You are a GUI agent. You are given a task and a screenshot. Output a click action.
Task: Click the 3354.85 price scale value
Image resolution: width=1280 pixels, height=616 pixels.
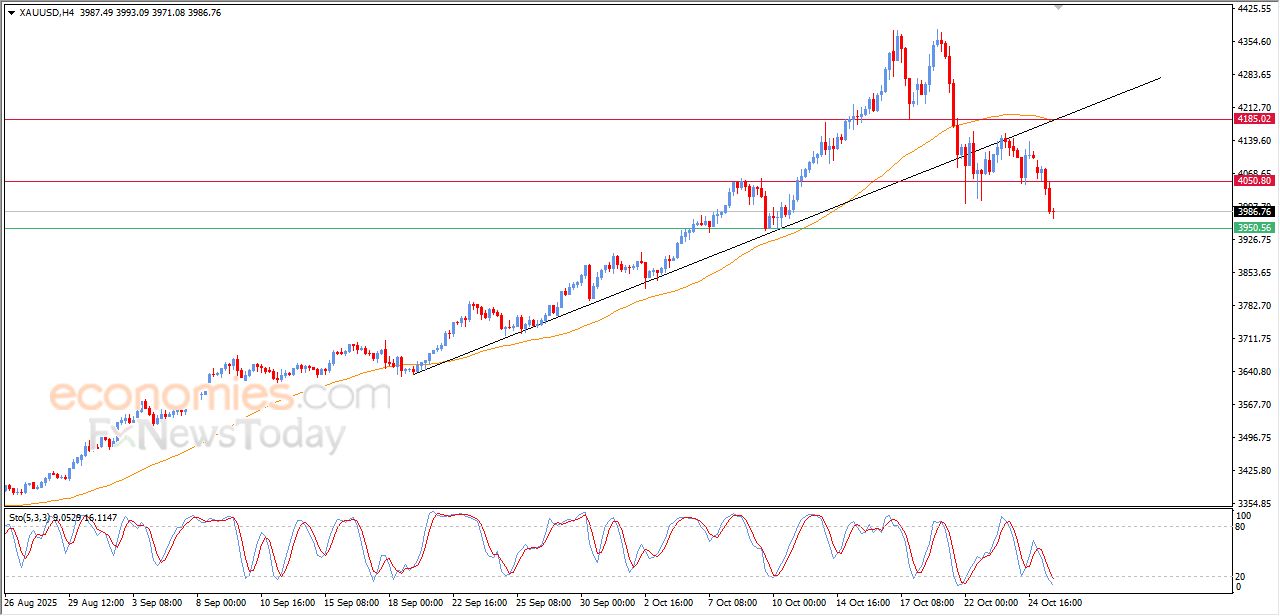click(x=1253, y=503)
